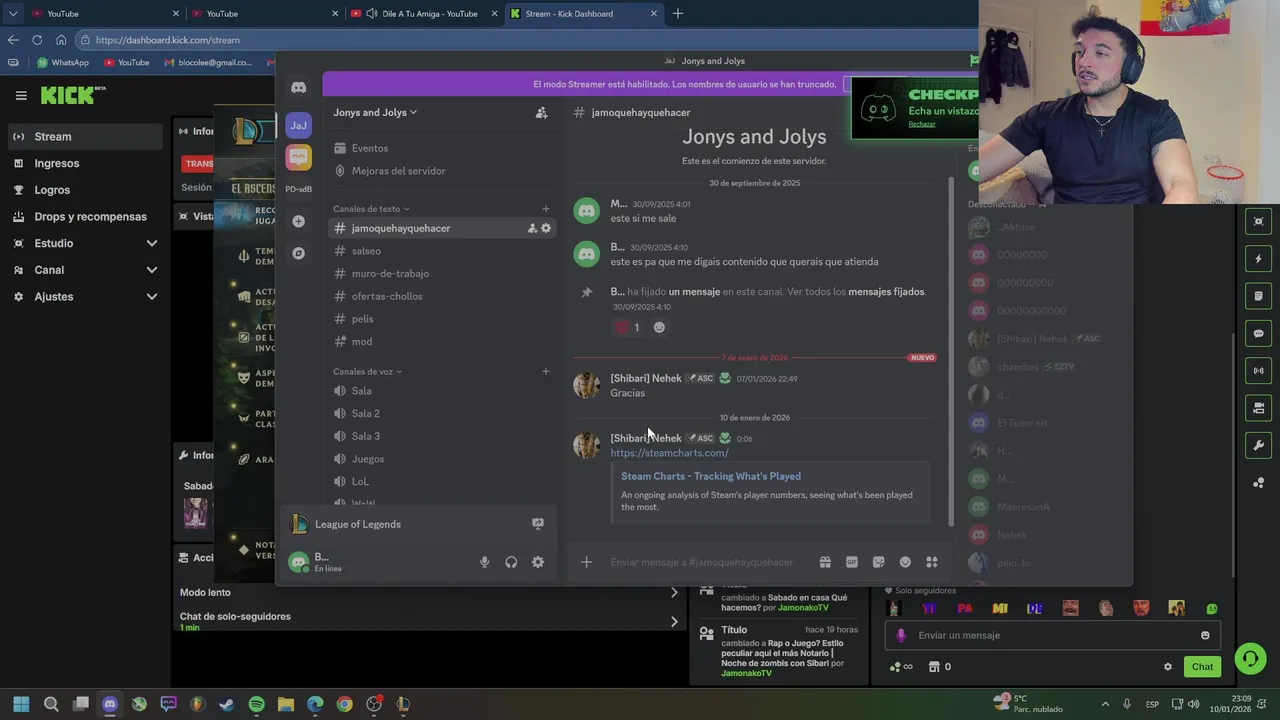Viewport: 1280px width, 720px height.
Task: Open the GIF picker in Discord
Action: 852,562
